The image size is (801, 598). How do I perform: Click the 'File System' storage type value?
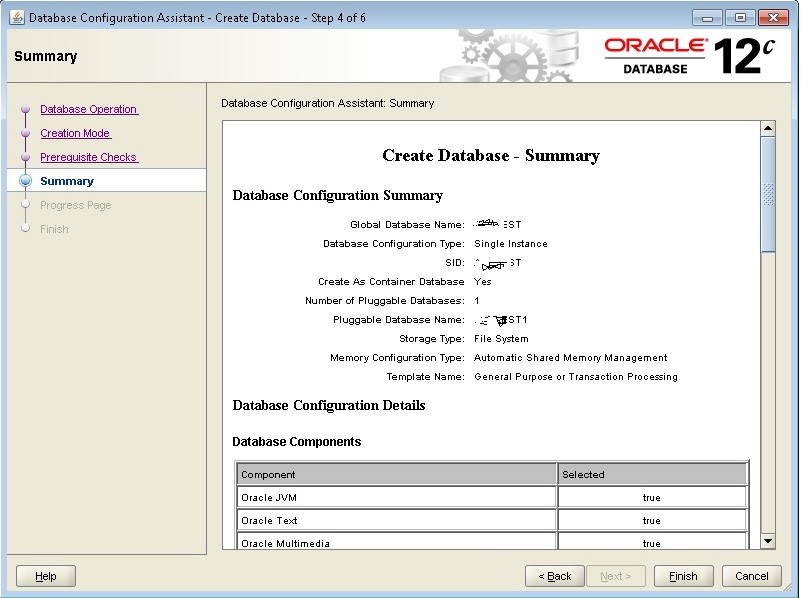click(x=501, y=339)
